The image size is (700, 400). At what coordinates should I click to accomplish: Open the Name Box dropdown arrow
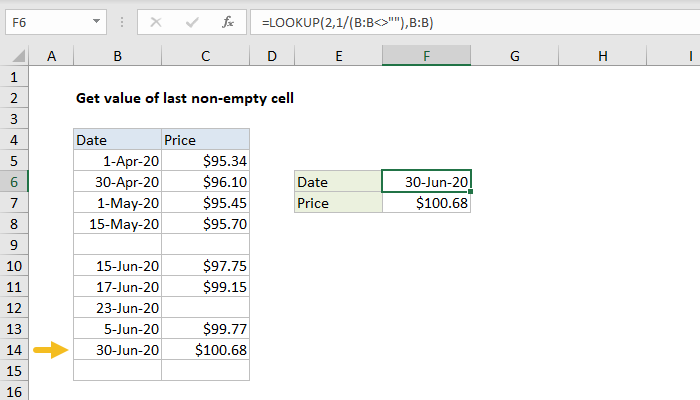[96, 21]
